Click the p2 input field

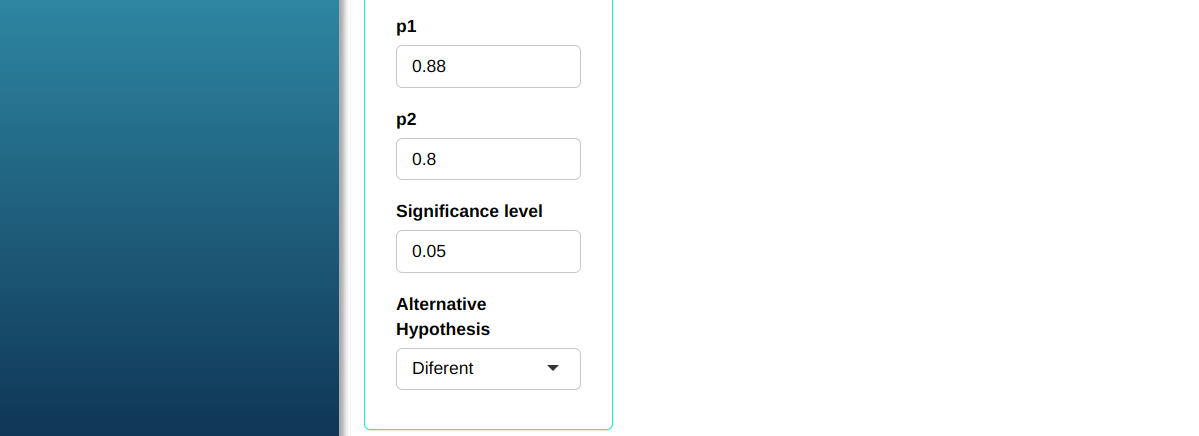pos(488,159)
